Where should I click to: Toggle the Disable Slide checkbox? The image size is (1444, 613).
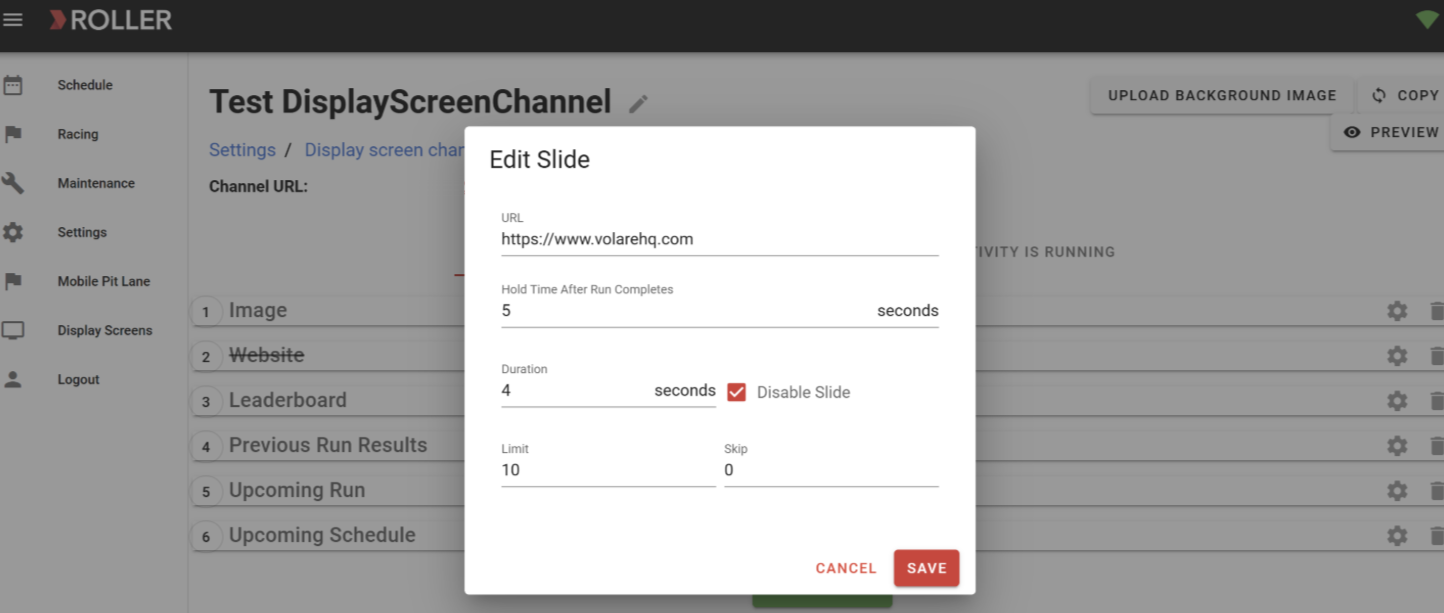pyautogui.click(x=737, y=392)
